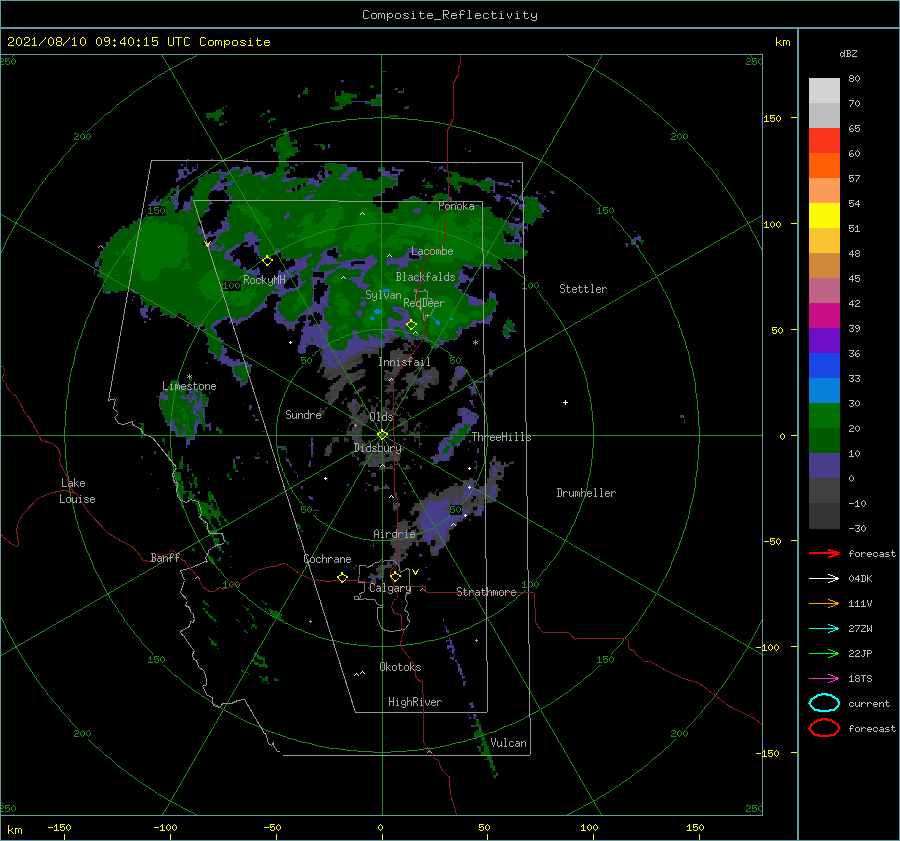Click the km label at top right
The width and height of the screenshot is (900, 841).
[x=782, y=42]
